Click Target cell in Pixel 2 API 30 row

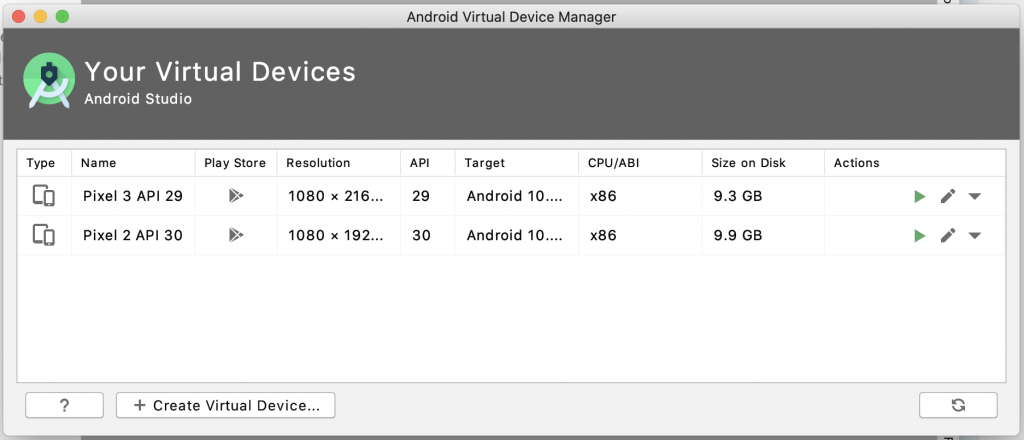coord(517,236)
